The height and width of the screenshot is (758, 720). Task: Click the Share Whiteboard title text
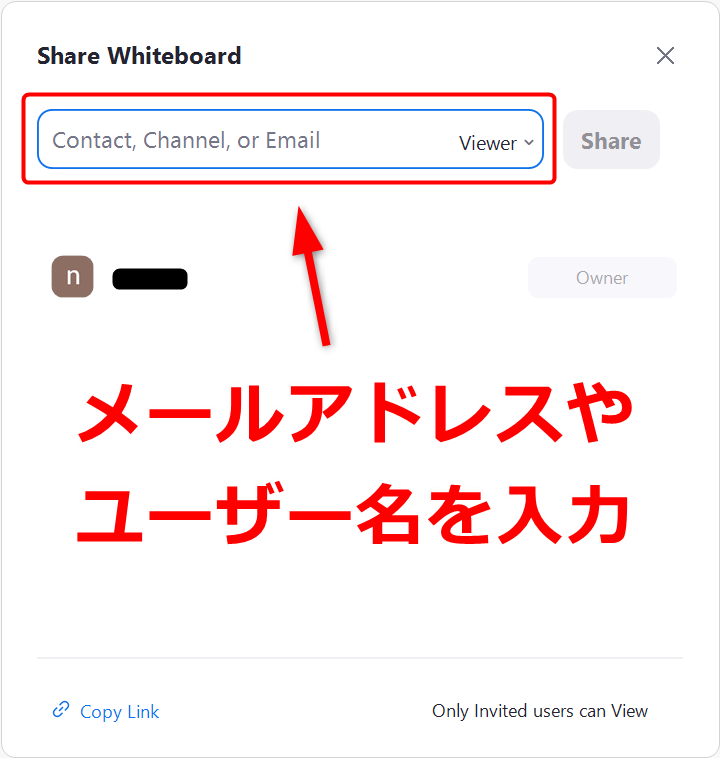pyautogui.click(x=139, y=56)
